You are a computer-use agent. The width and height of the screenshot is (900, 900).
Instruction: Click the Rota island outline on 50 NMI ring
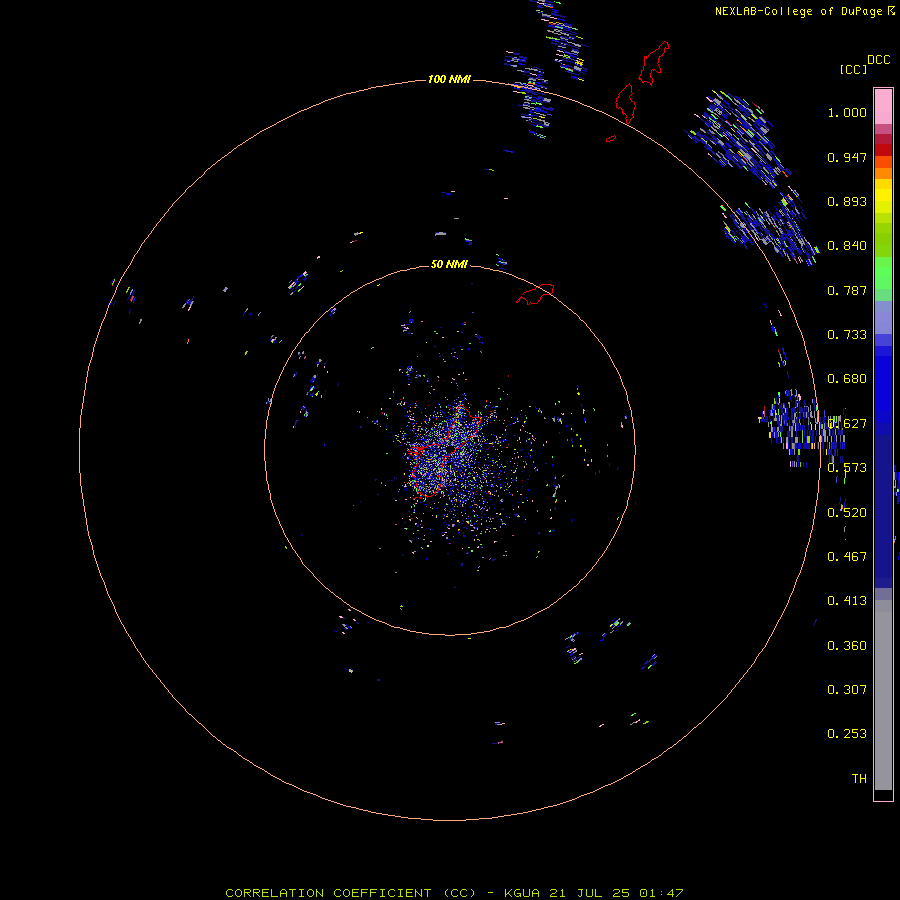coord(536,293)
